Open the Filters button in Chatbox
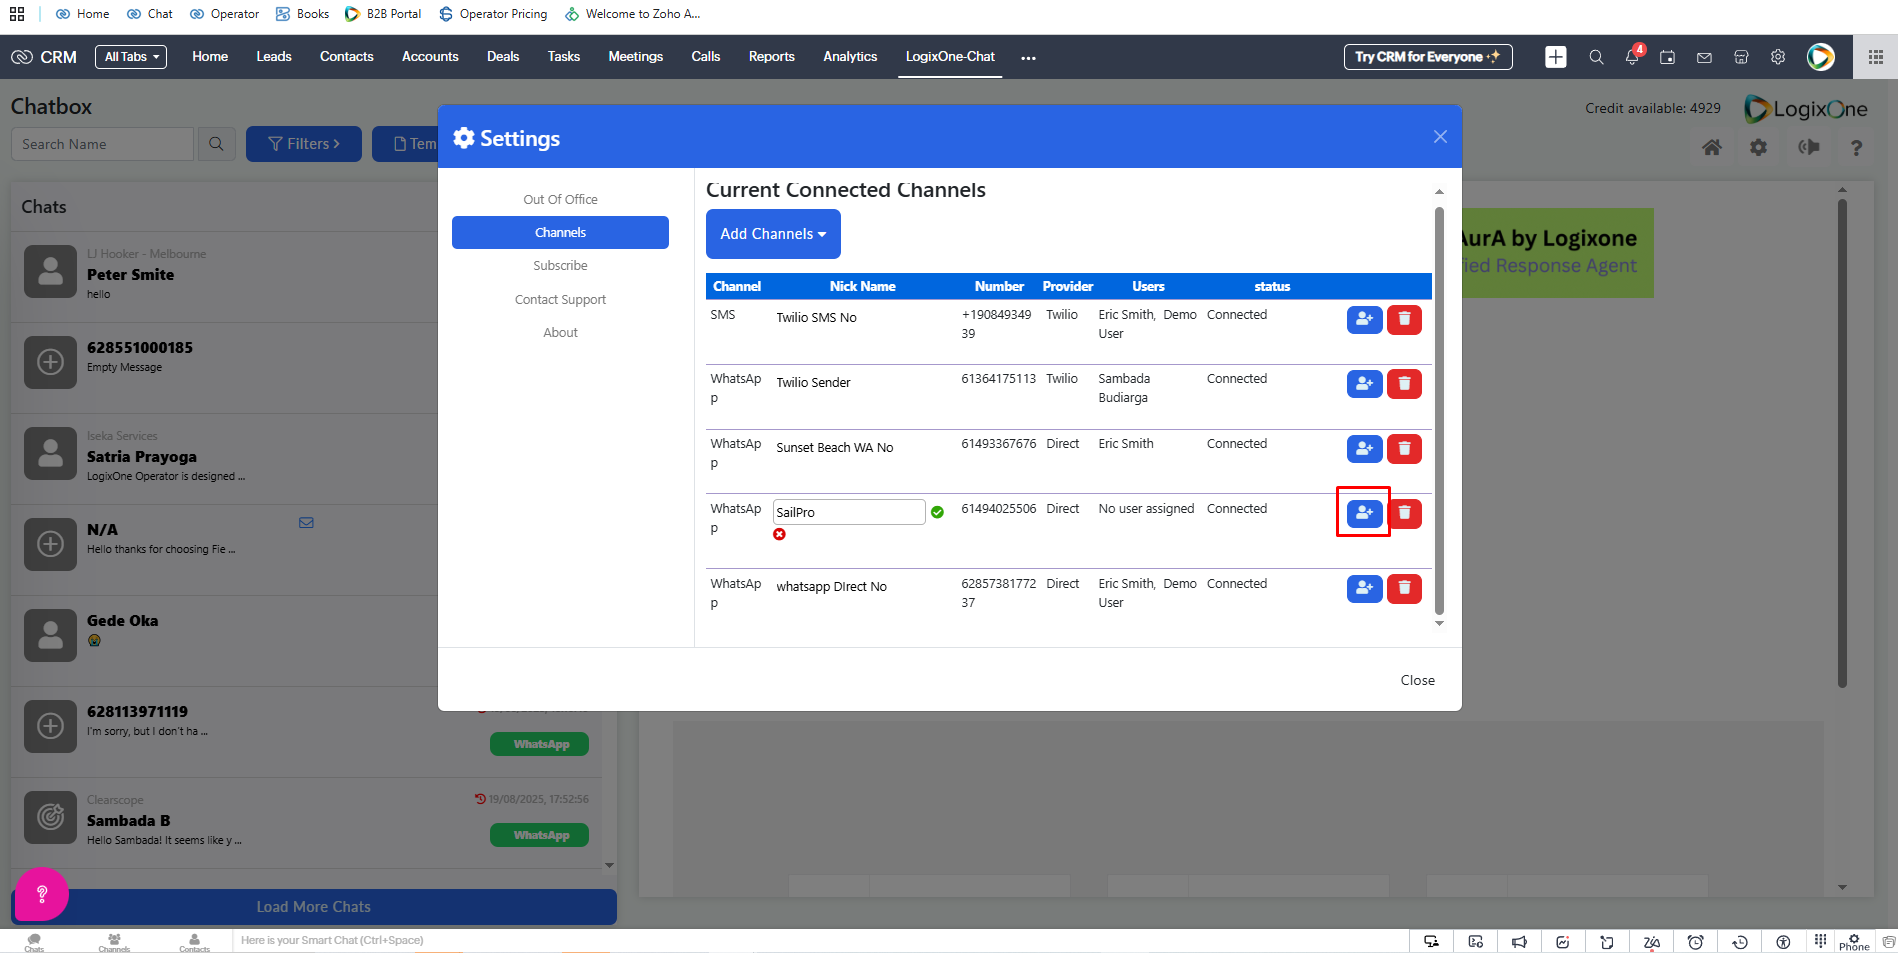 (304, 144)
